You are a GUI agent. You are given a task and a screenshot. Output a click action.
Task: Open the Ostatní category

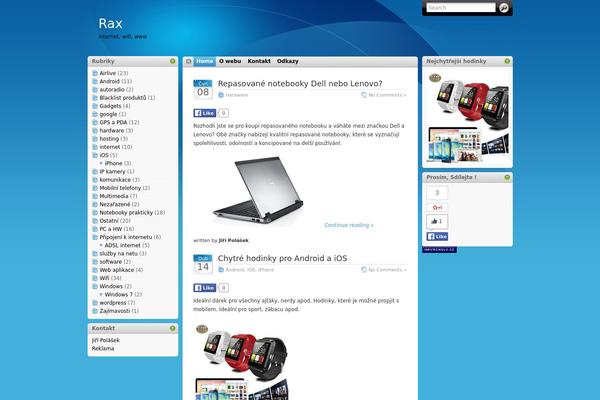click(109, 221)
